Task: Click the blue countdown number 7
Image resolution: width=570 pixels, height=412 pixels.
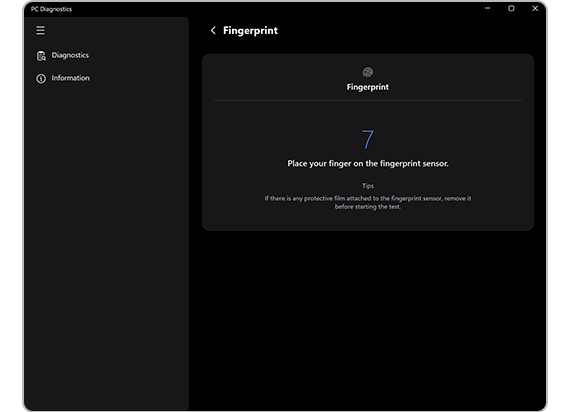Action: pos(368,139)
